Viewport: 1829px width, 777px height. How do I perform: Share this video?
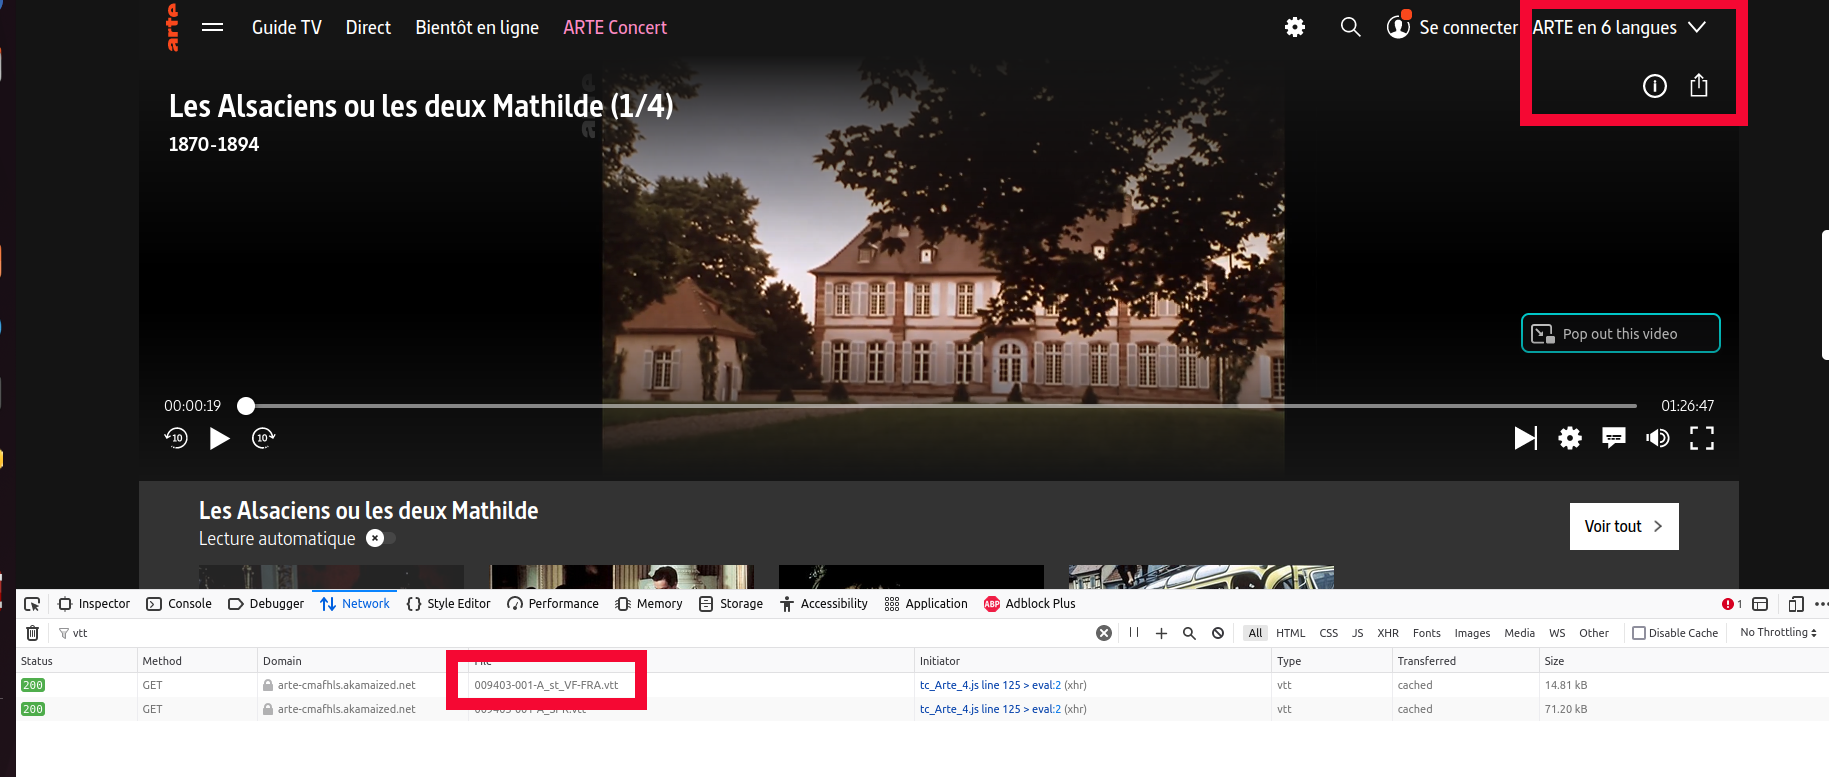1699,85
